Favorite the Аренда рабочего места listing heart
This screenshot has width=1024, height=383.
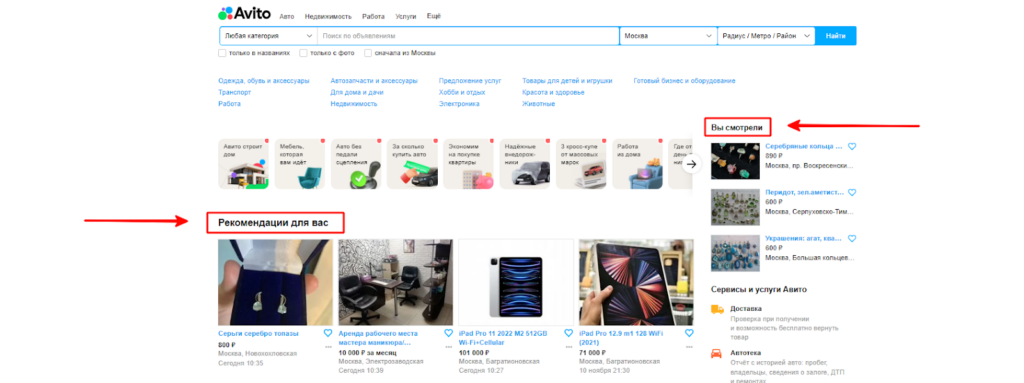click(448, 333)
